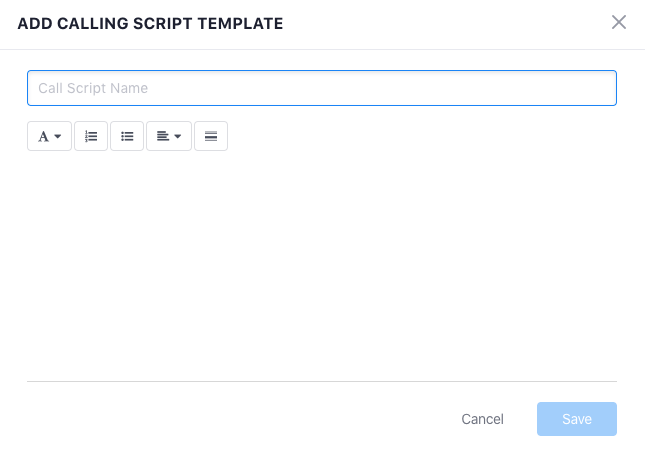Open text font formatting options

(x=49, y=136)
